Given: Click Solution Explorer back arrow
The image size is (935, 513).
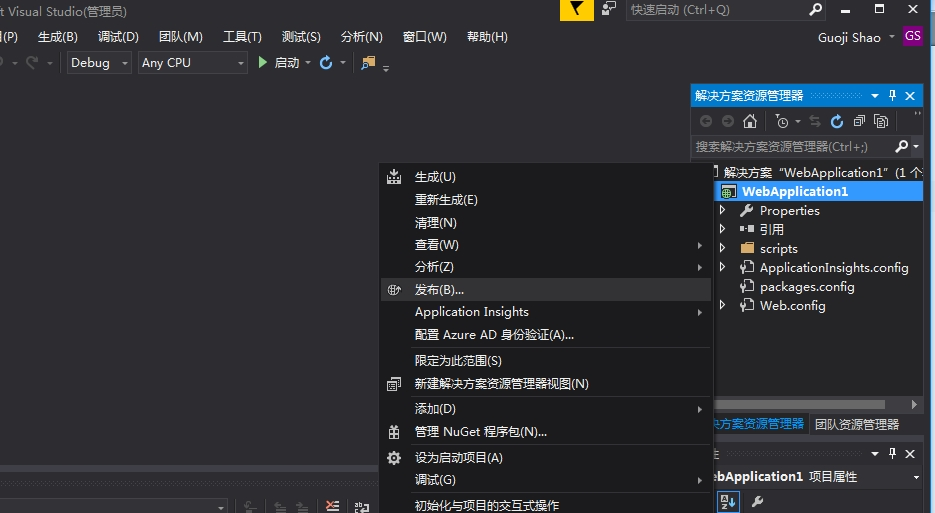Looking at the screenshot, I should [x=706, y=121].
